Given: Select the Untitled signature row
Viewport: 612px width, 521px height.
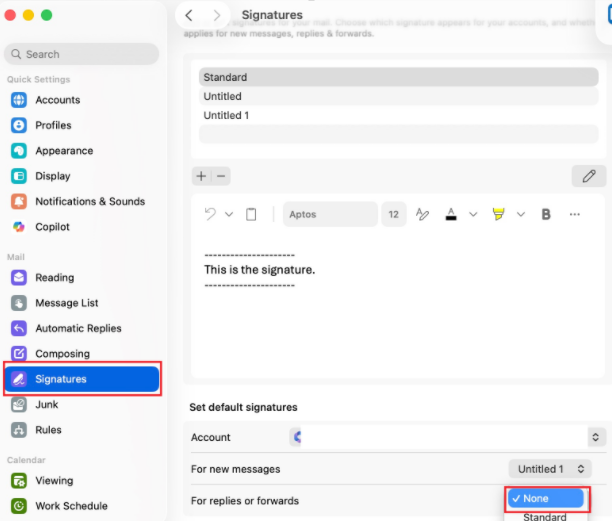Looking at the screenshot, I should click(x=399, y=96).
